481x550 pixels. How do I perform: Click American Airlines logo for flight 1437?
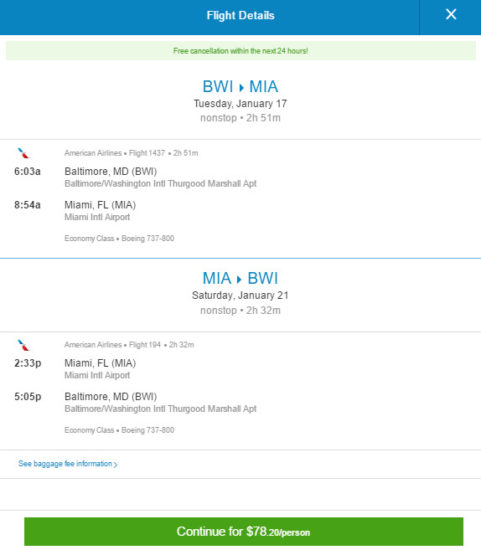point(23,153)
